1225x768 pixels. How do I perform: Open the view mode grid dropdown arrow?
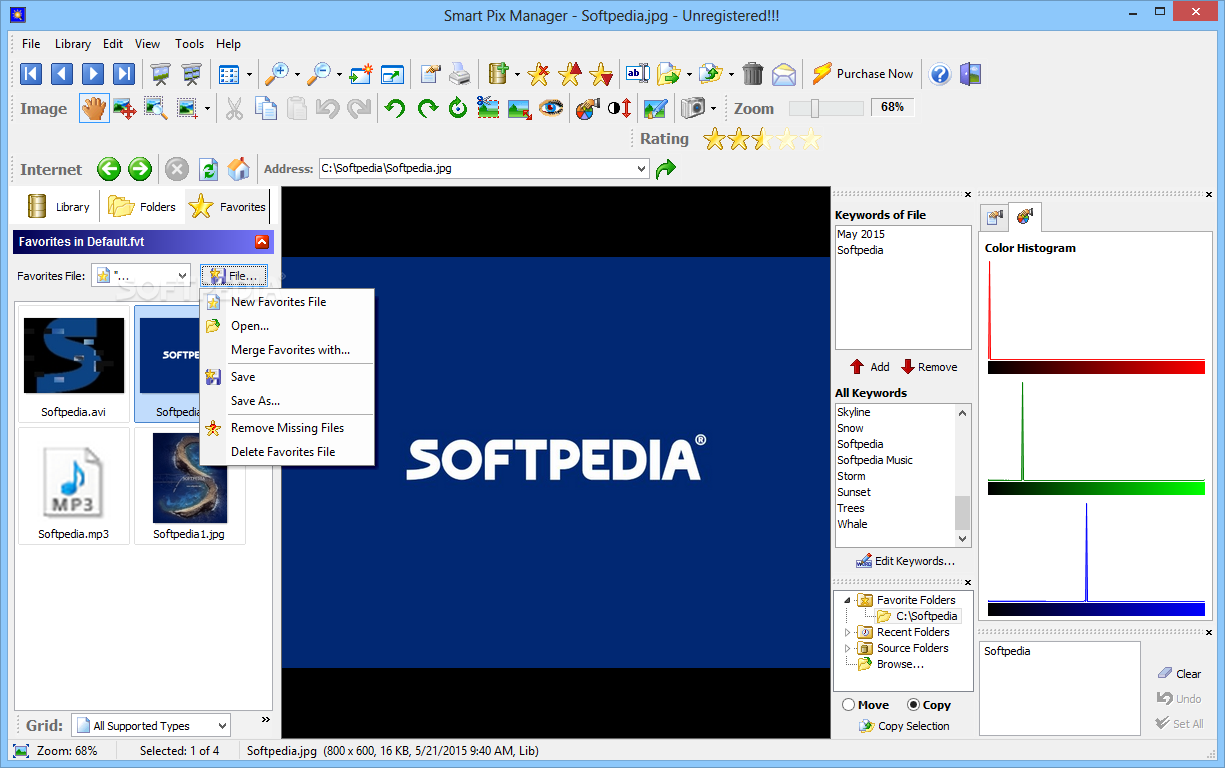point(247,75)
